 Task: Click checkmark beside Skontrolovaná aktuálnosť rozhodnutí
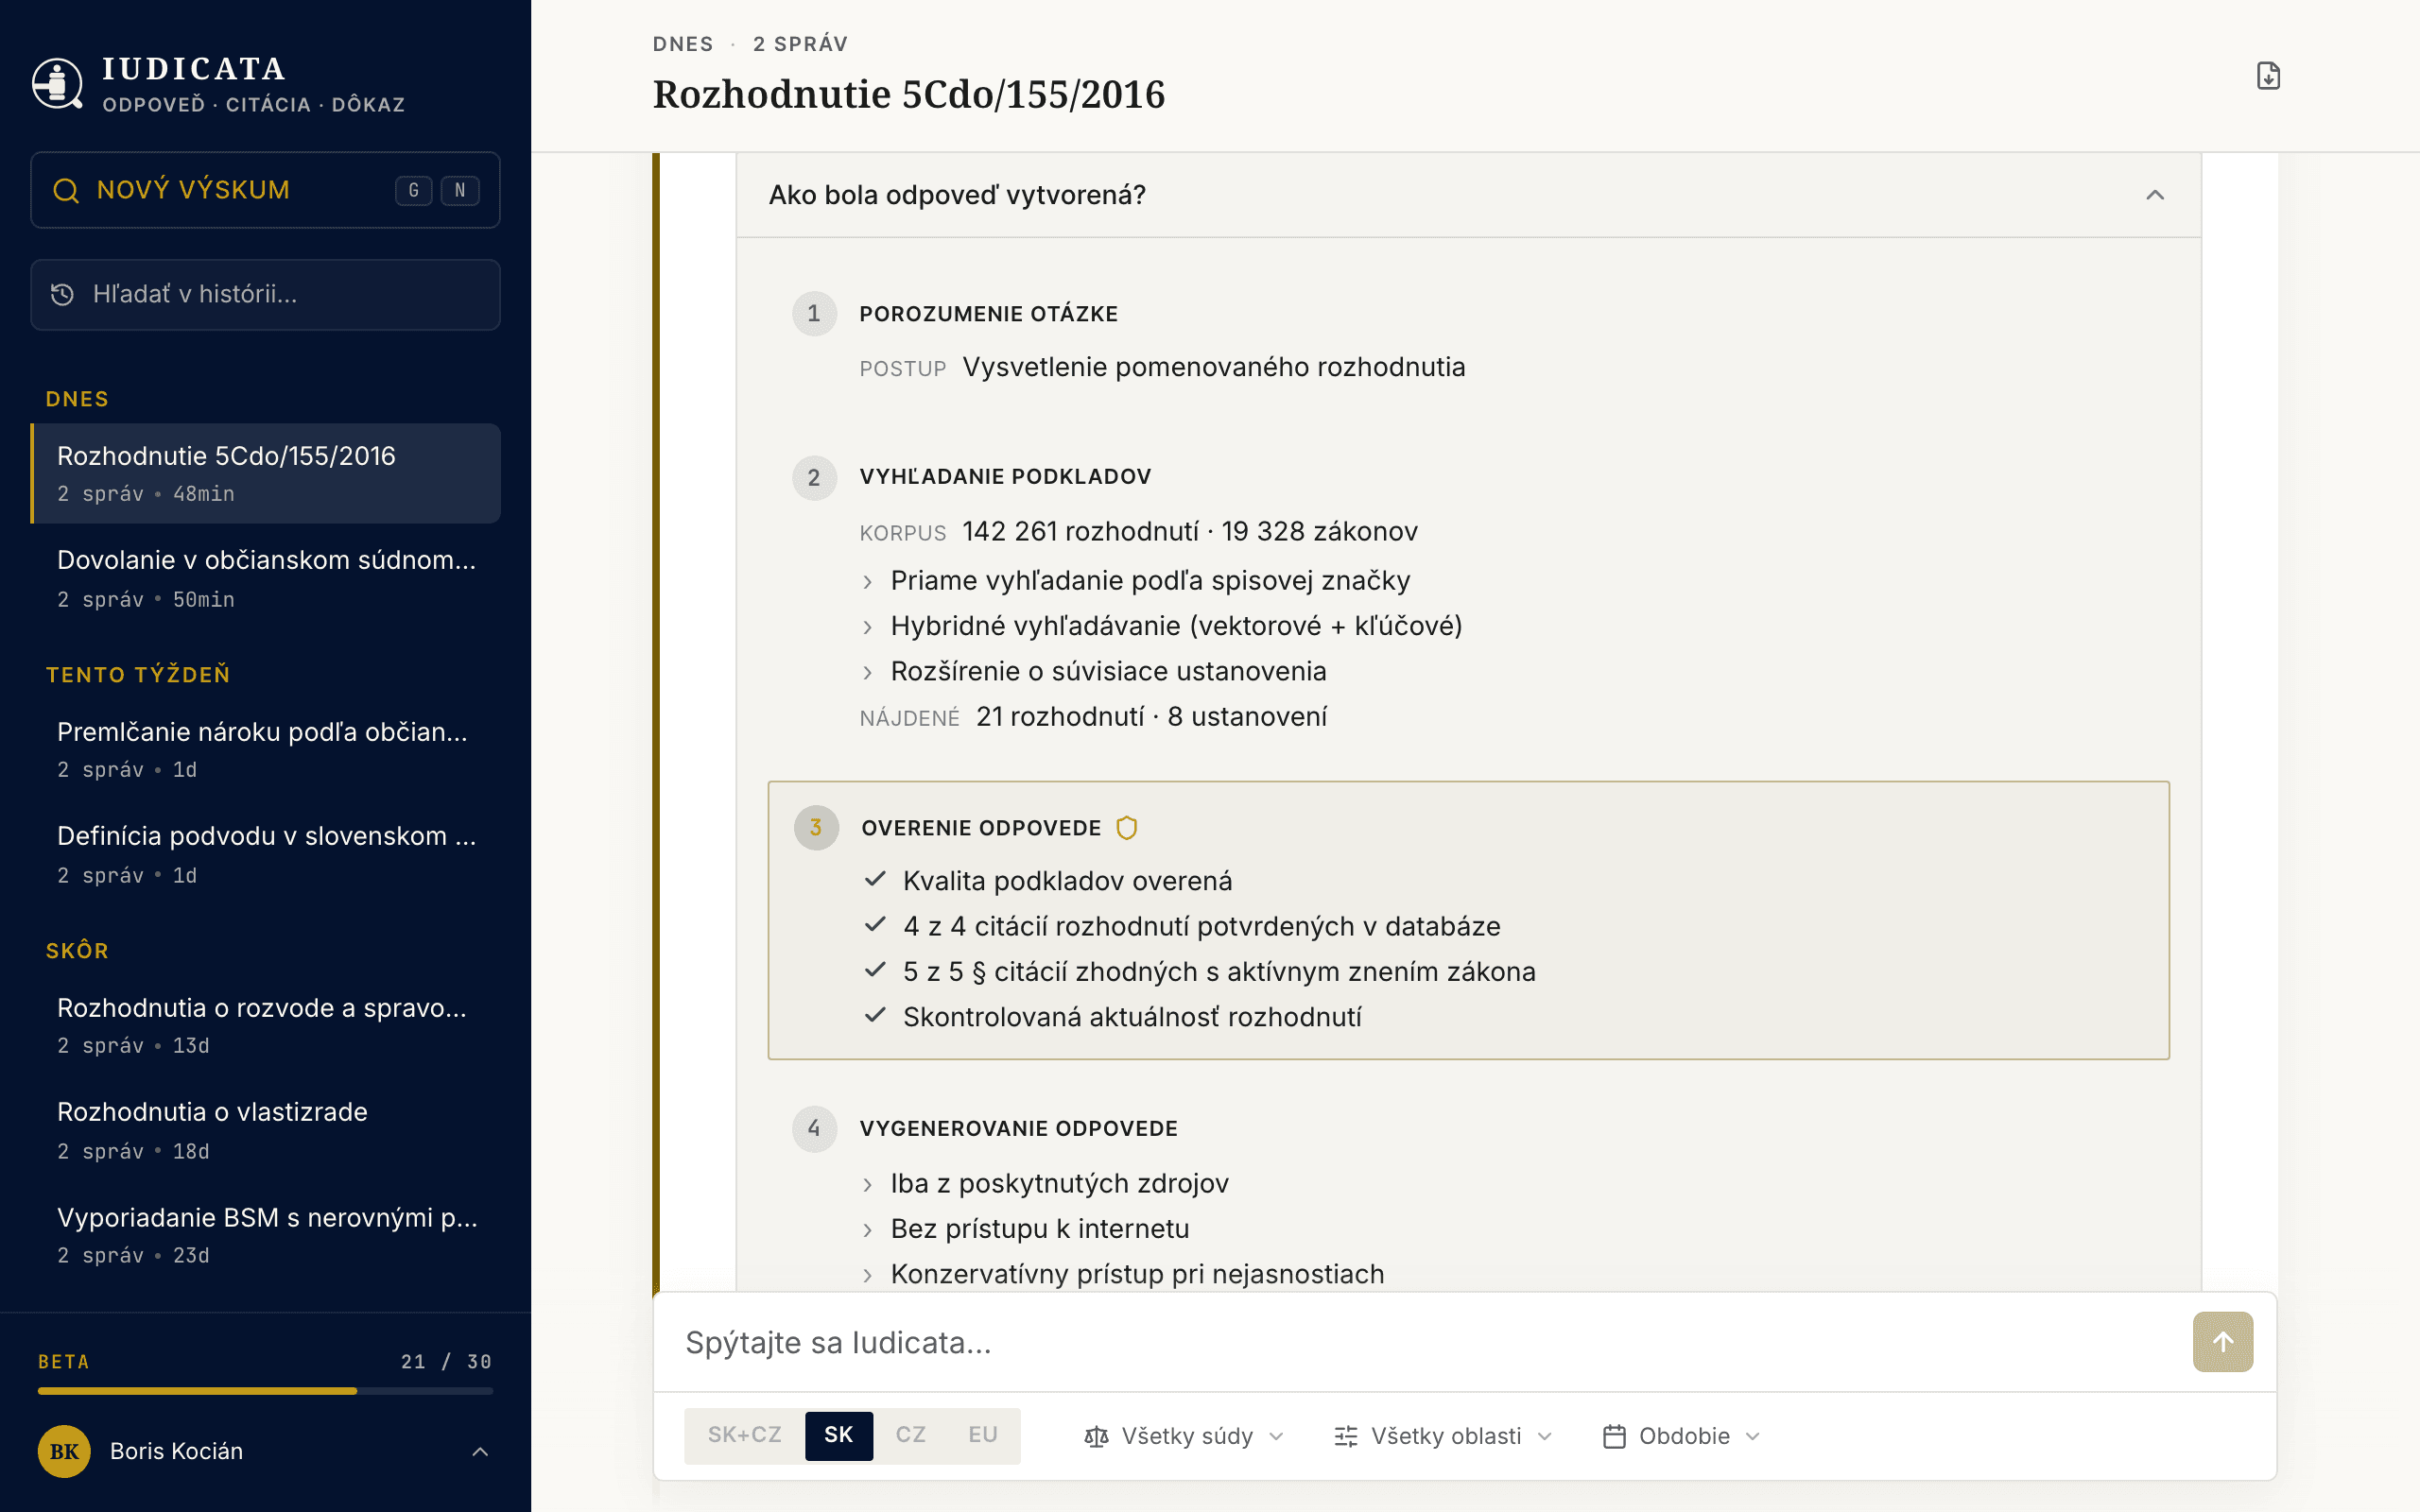pos(875,1015)
